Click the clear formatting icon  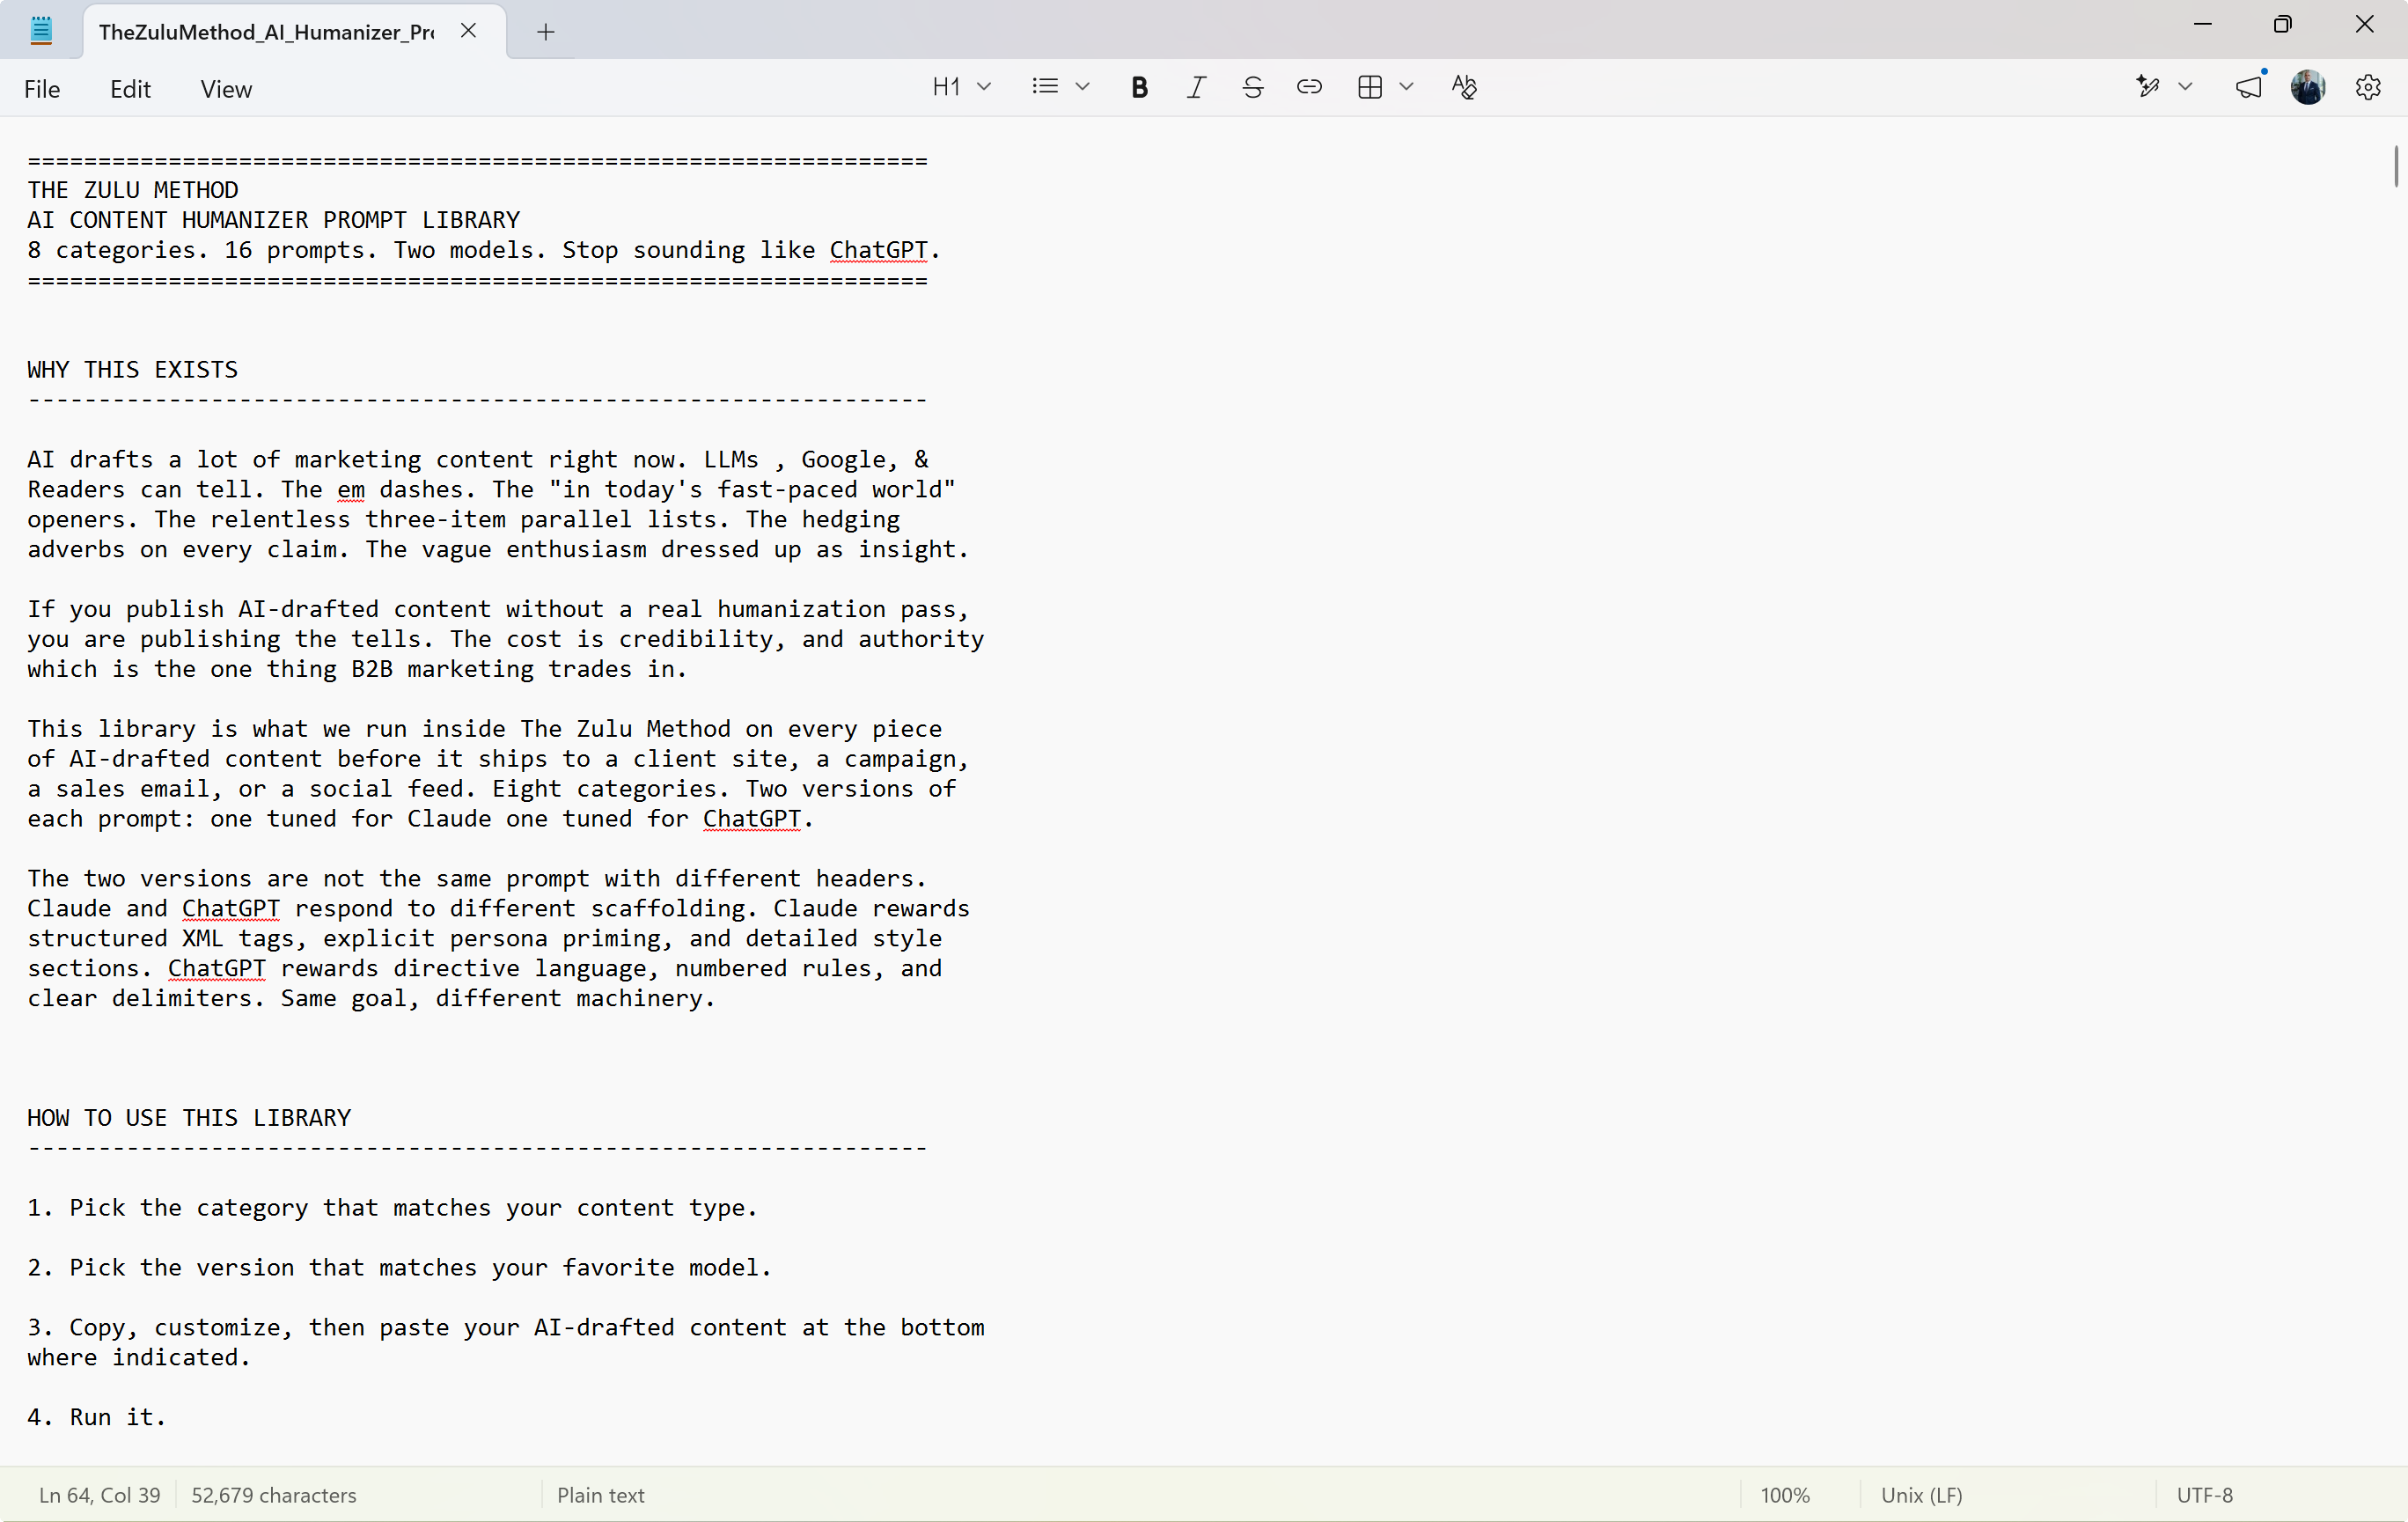(1464, 87)
